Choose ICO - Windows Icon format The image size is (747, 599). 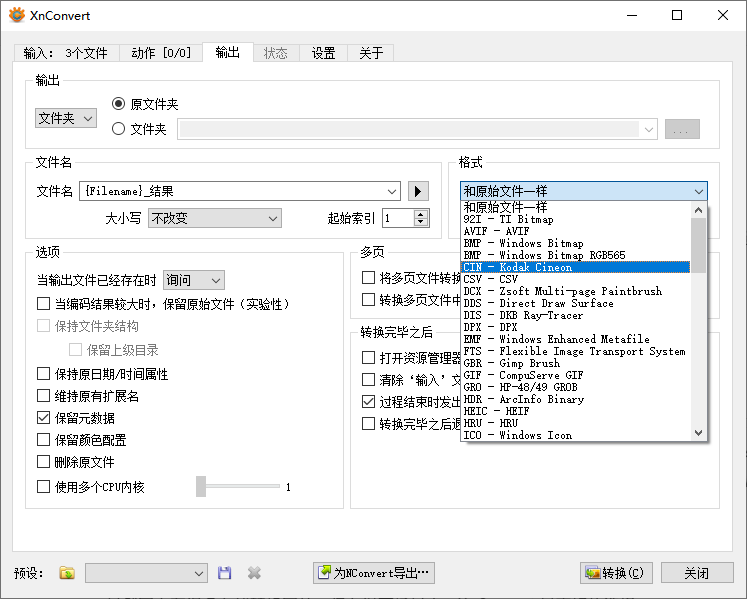pos(575,435)
